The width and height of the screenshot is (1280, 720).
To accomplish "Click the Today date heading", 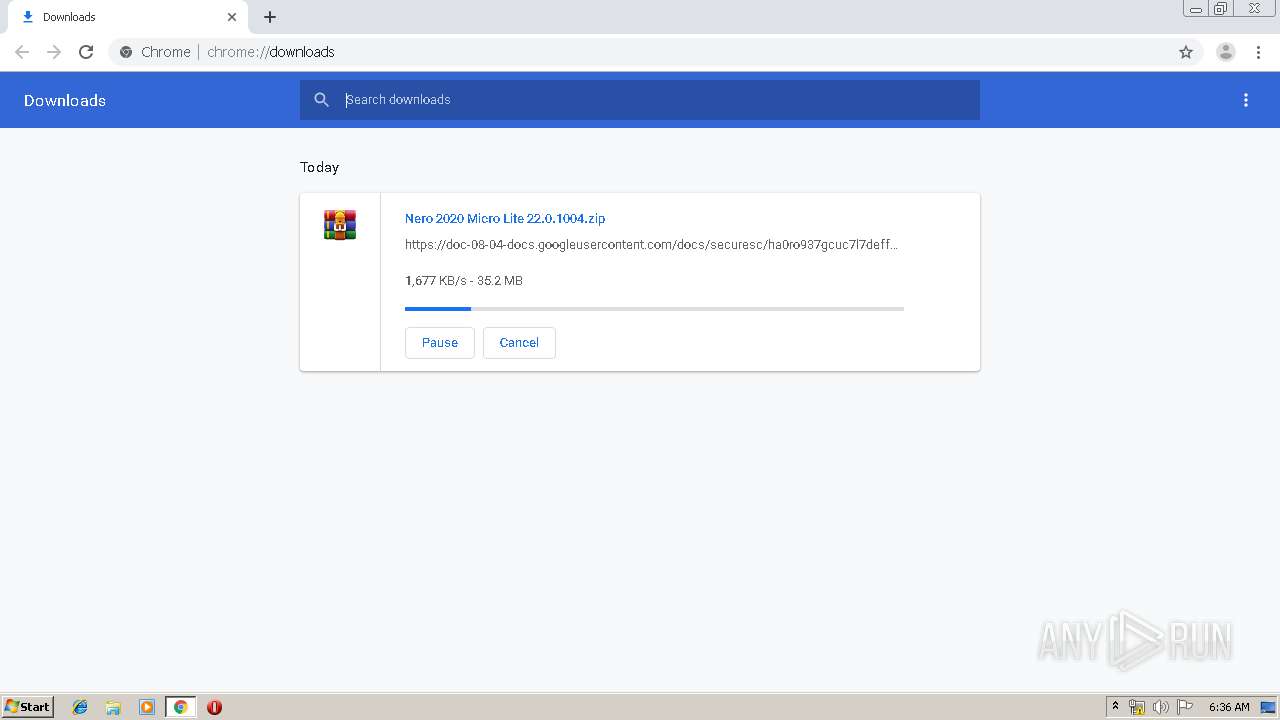I will pyautogui.click(x=320, y=167).
